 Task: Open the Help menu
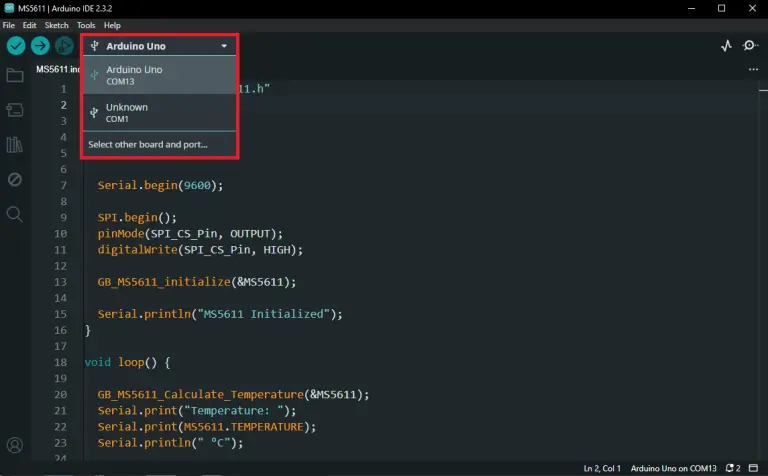click(112, 25)
